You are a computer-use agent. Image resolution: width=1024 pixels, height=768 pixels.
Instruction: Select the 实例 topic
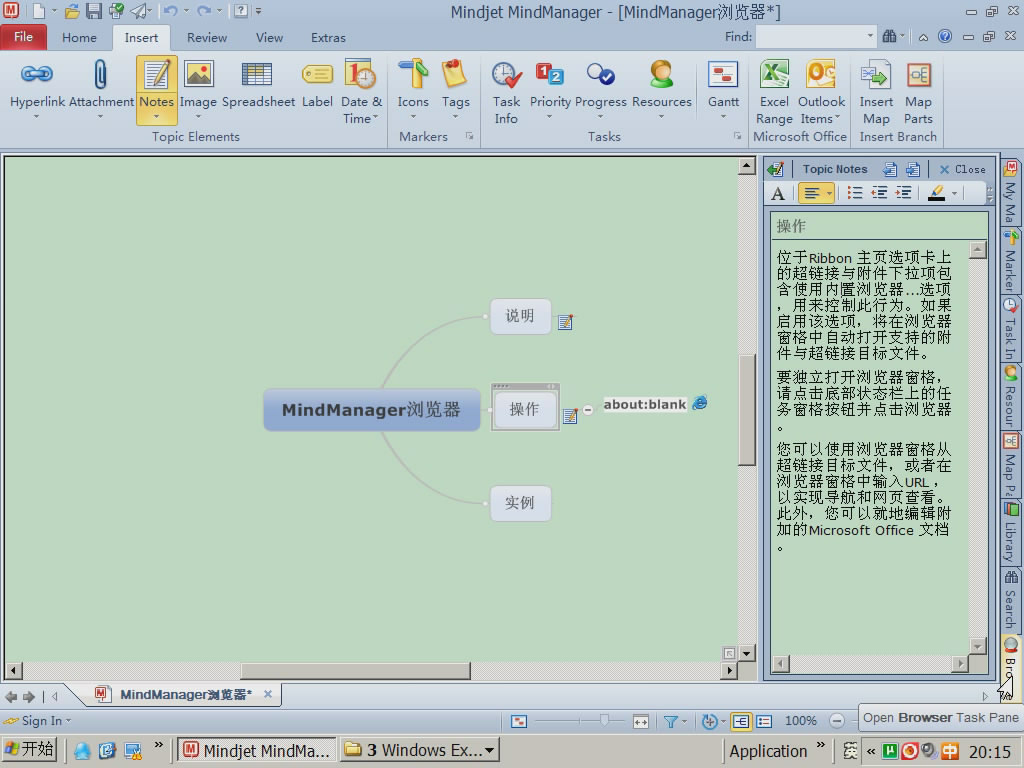[520, 503]
